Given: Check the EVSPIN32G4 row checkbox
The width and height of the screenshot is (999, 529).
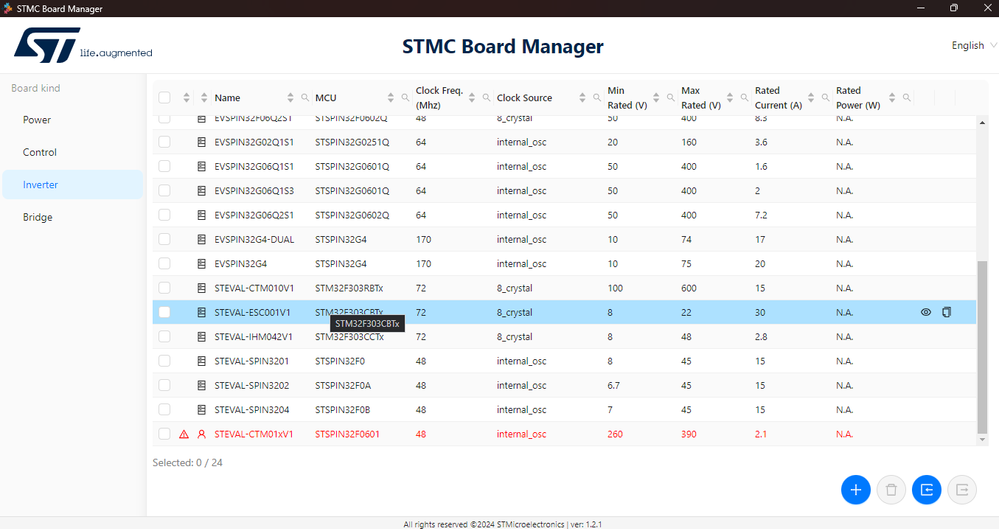Looking at the screenshot, I should click(x=164, y=264).
